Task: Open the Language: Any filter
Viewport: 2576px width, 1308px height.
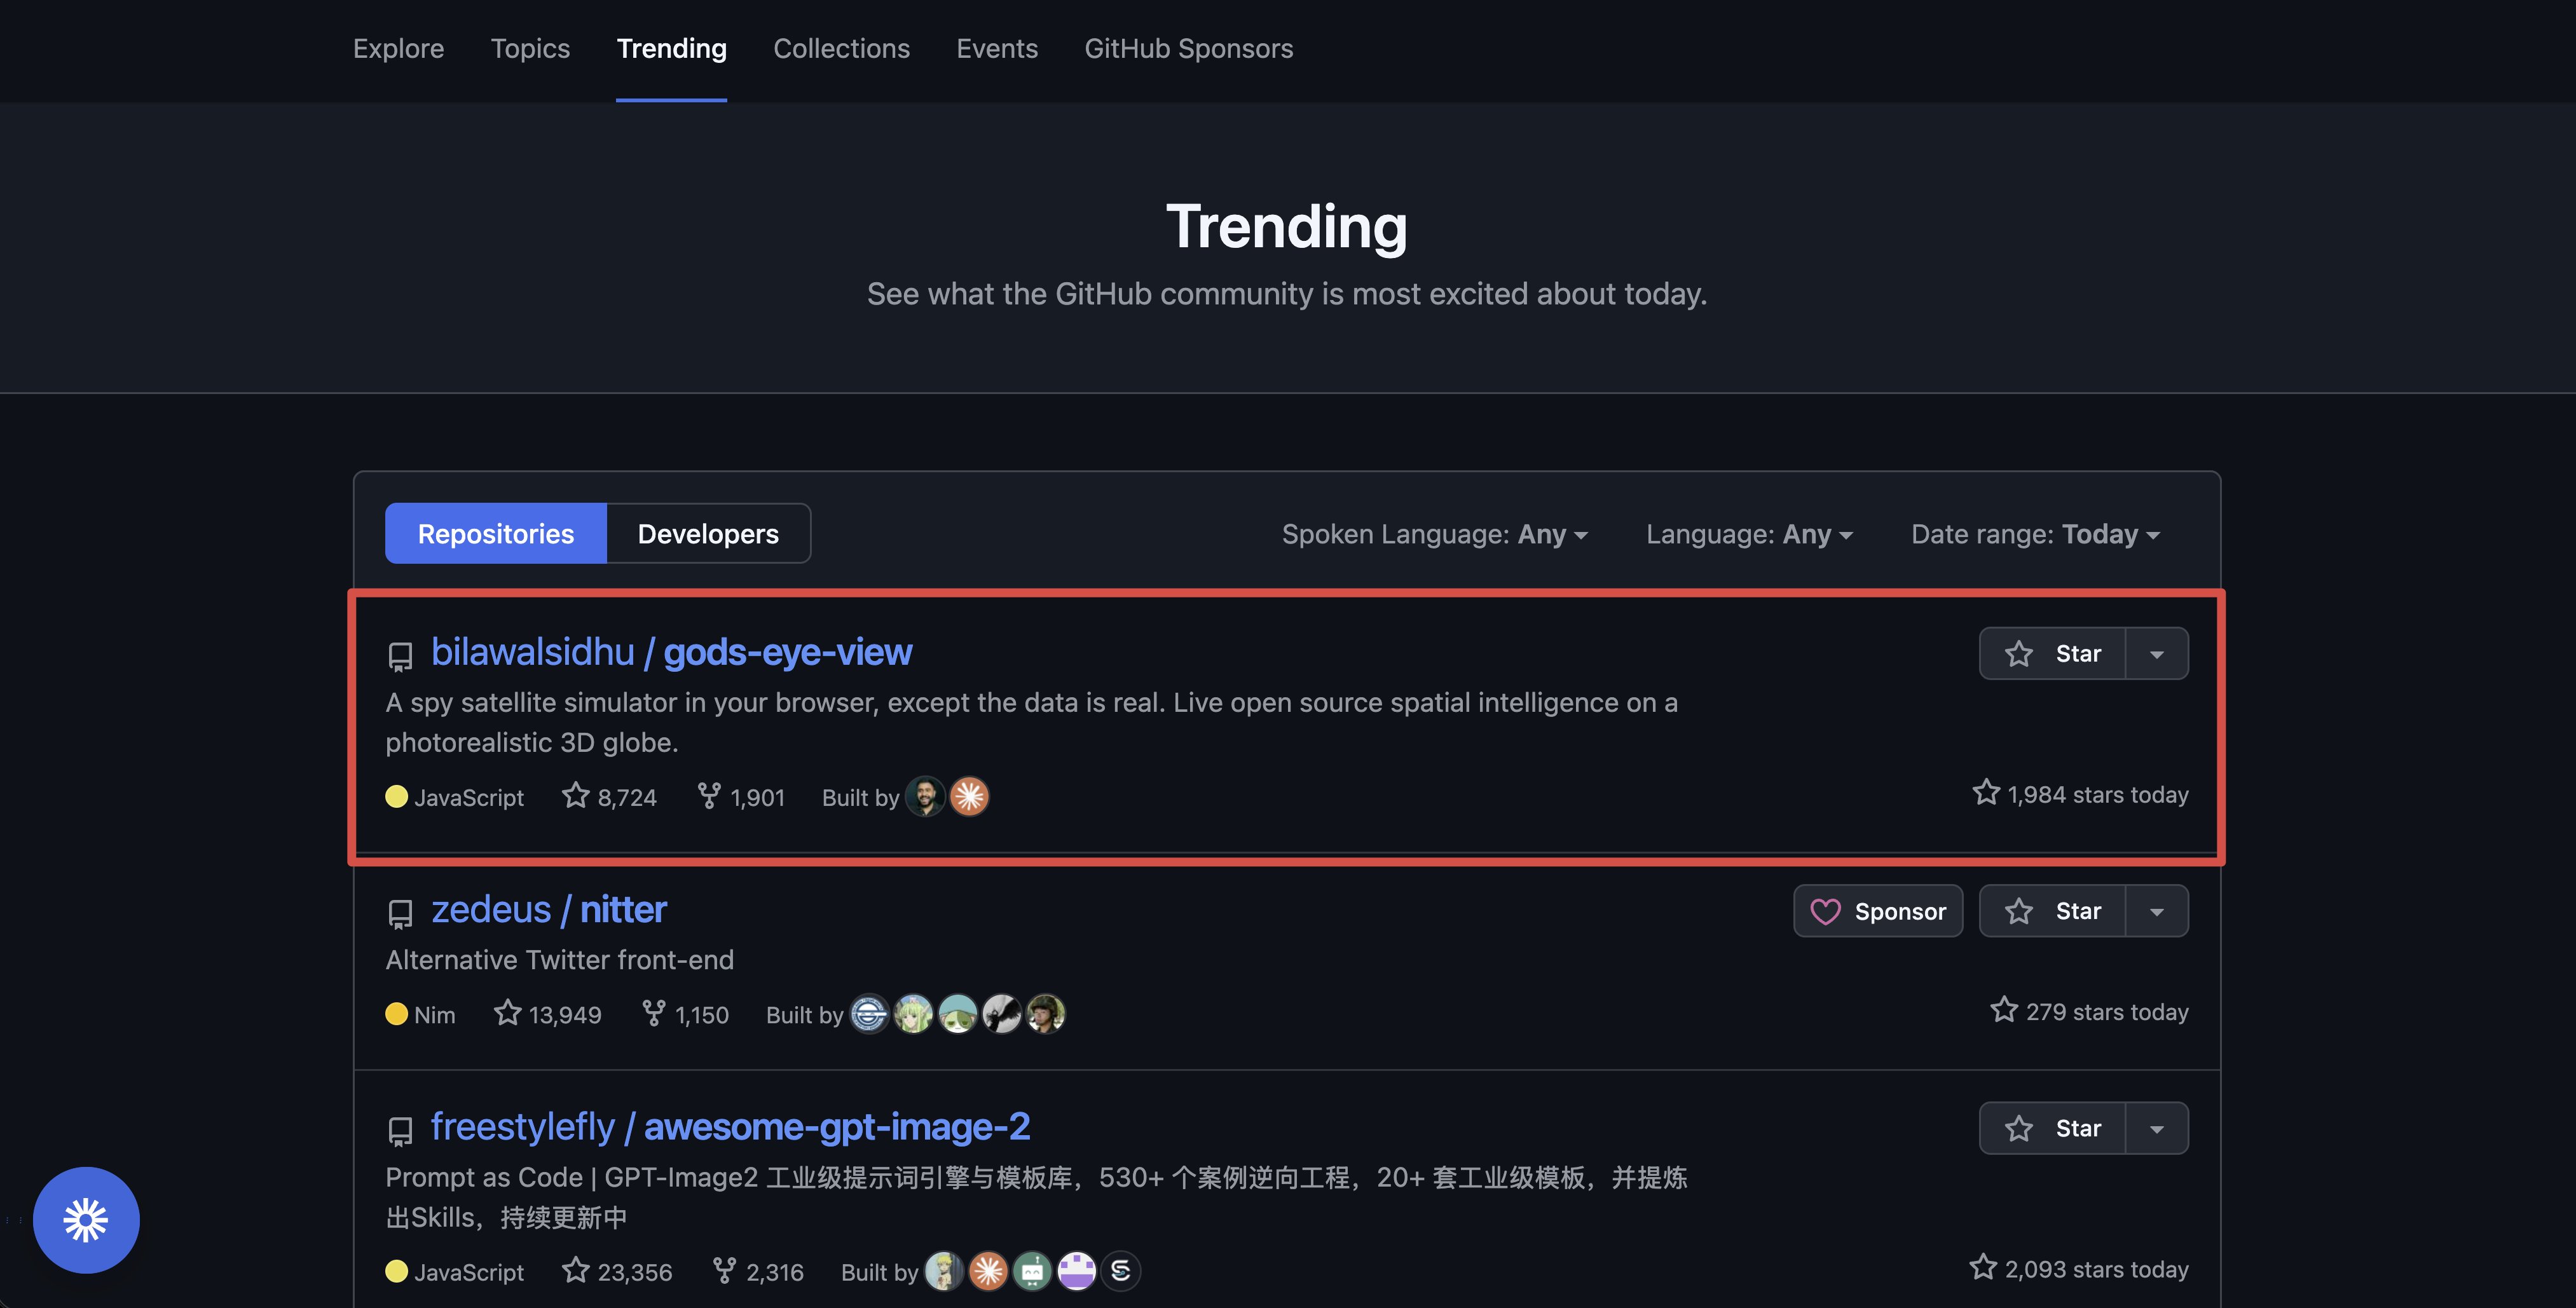Action: click(x=1749, y=534)
